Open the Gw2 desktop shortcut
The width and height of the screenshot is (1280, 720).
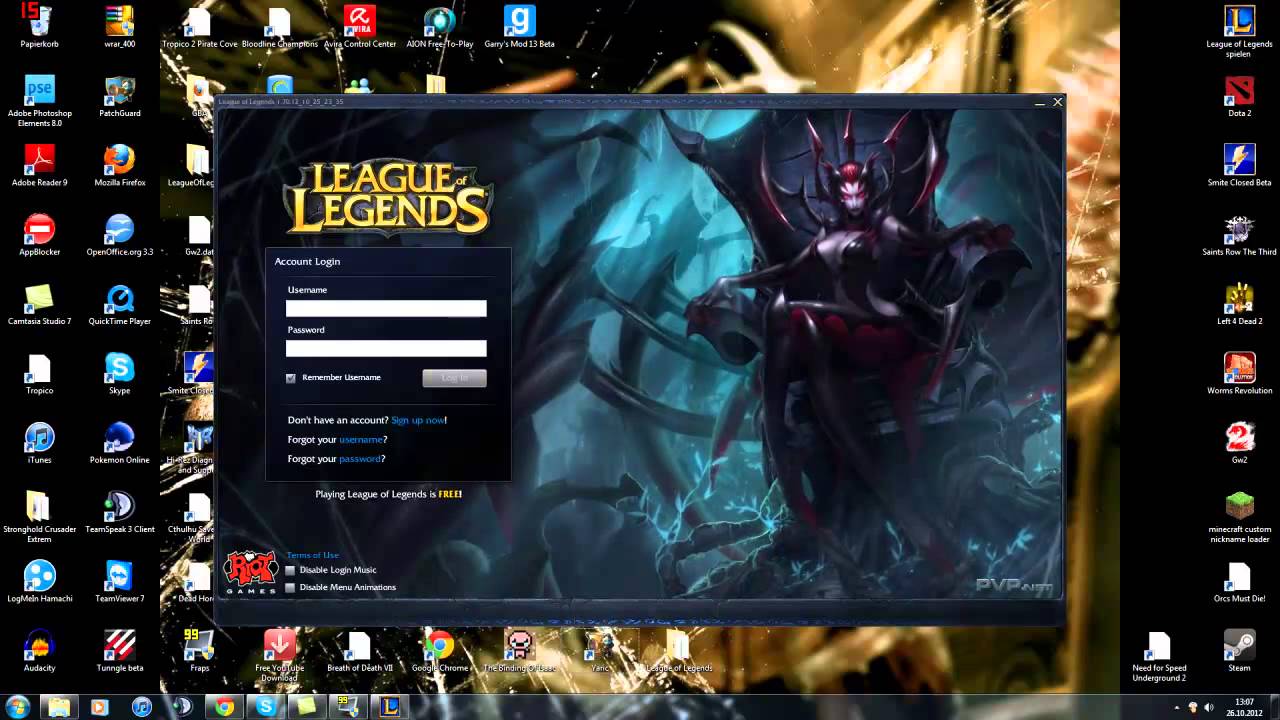[x=1239, y=442]
